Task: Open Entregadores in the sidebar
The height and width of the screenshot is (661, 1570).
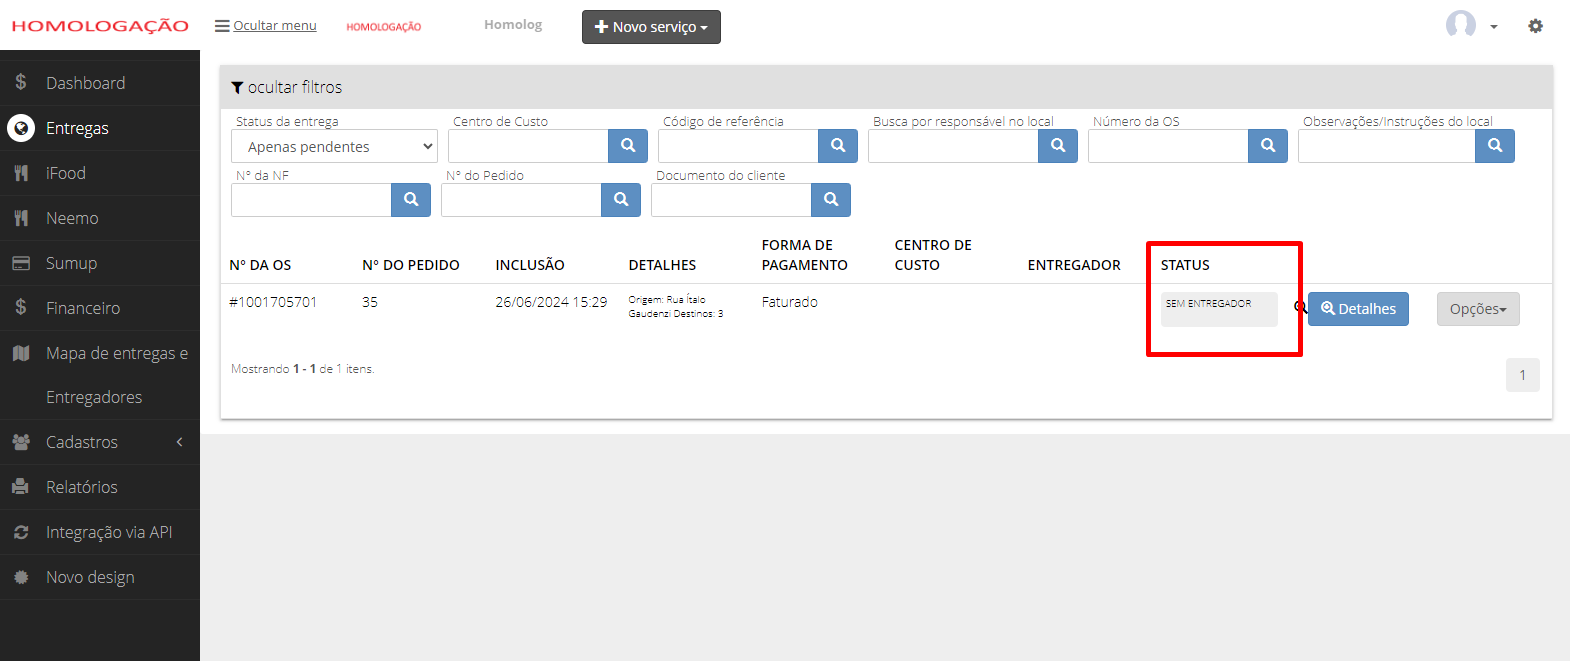Action: (x=94, y=397)
